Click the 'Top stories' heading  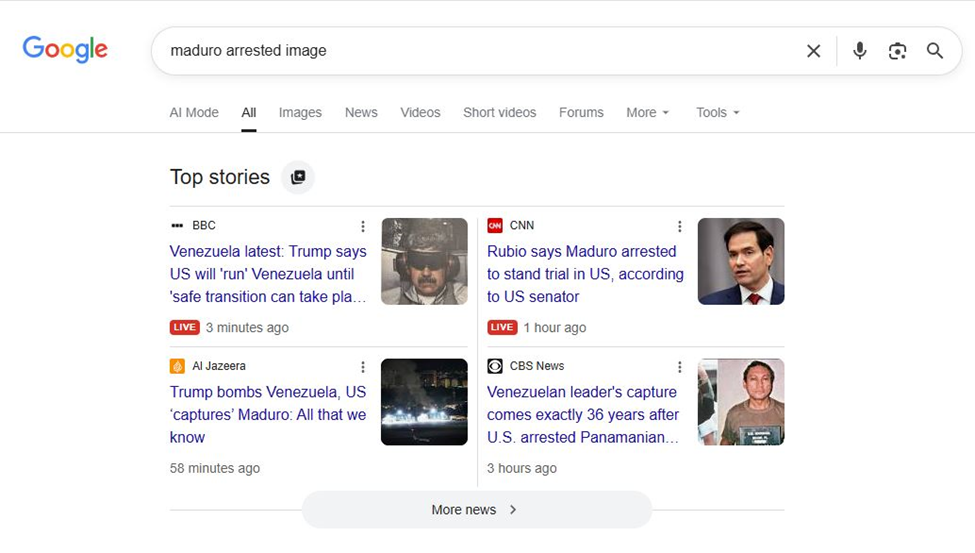click(x=220, y=177)
